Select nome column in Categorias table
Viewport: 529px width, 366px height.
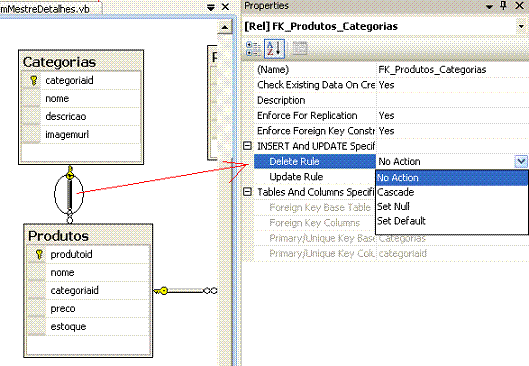[x=57, y=98]
